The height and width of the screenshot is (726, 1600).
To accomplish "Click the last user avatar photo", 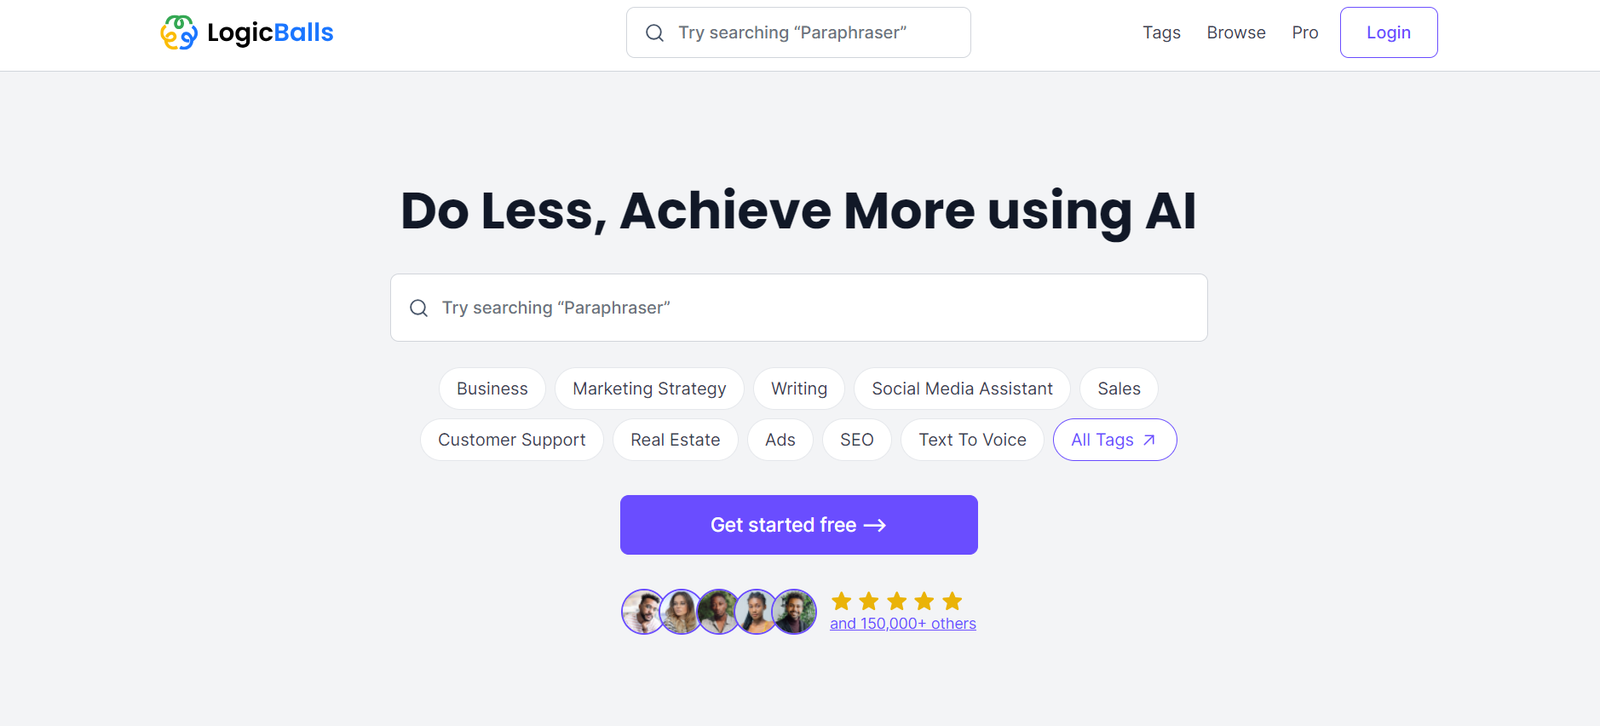I will pyautogui.click(x=795, y=612).
